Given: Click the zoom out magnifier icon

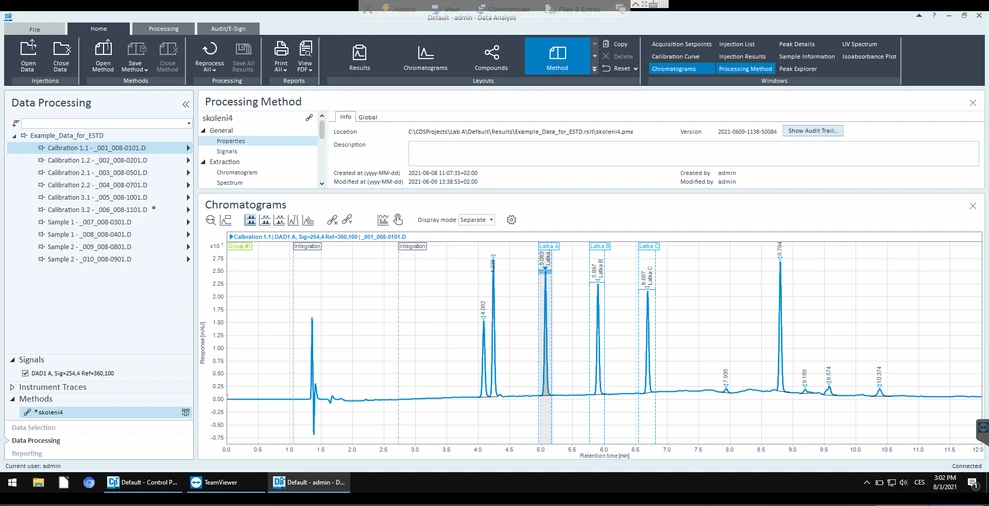Looking at the screenshot, I should [x=209, y=220].
